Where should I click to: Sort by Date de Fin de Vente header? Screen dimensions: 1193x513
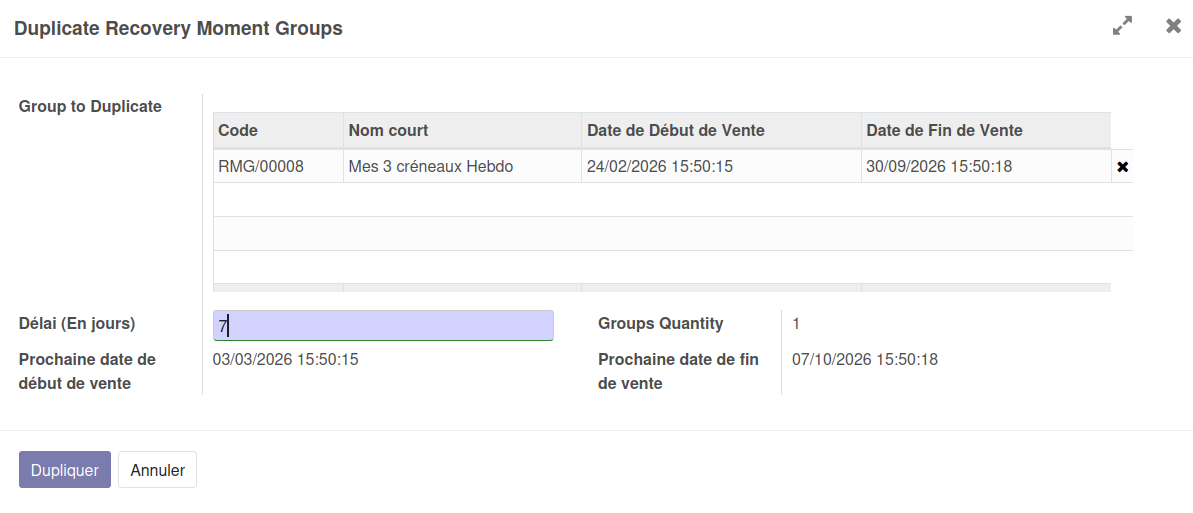click(944, 130)
